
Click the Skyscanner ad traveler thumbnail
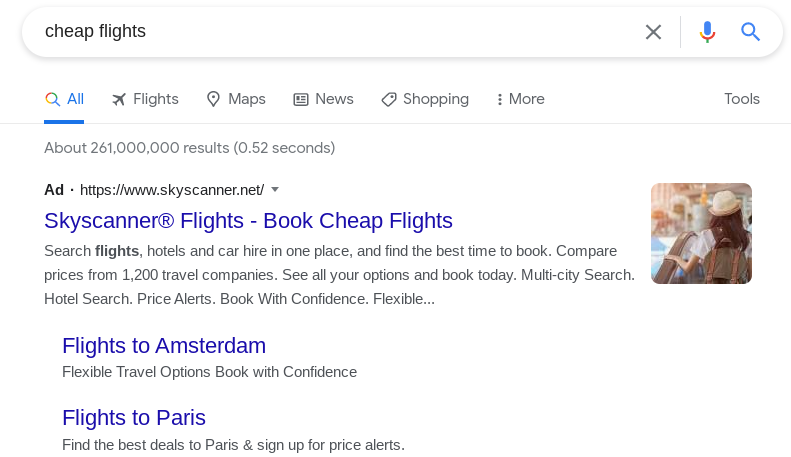pos(701,233)
